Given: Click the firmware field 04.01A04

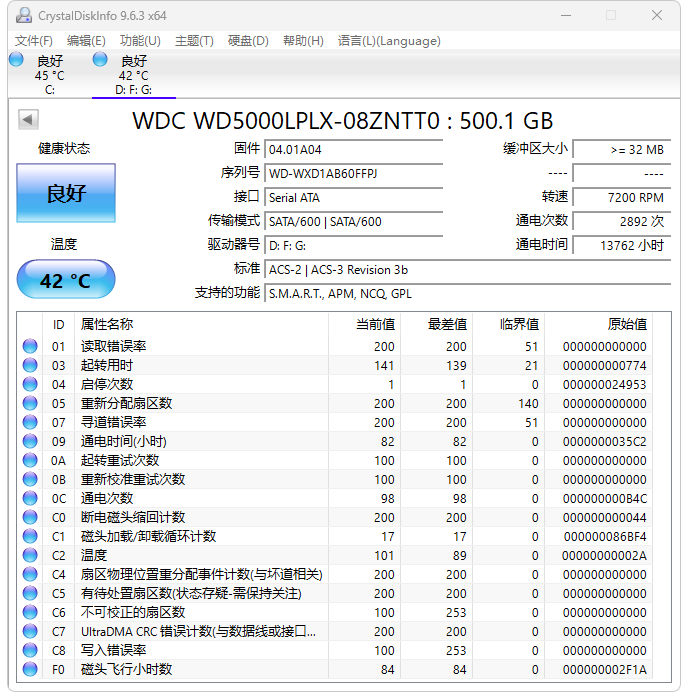Looking at the screenshot, I should pyautogui.click(x=354, y=149).
